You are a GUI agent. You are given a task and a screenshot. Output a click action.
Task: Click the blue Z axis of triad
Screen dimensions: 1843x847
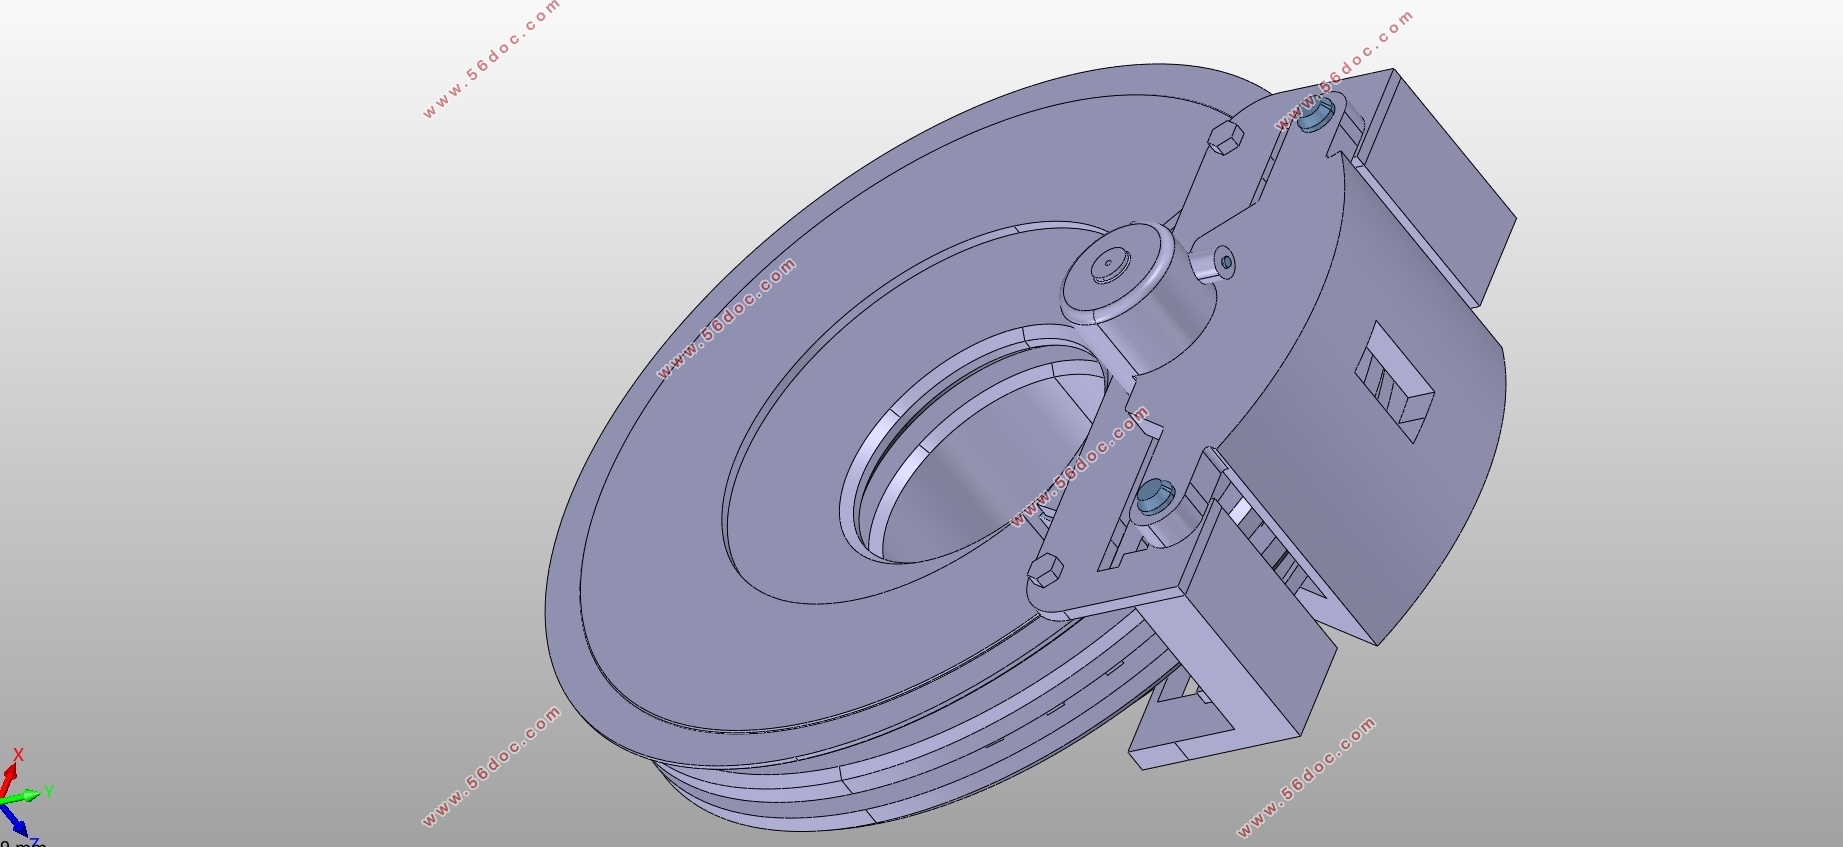click(x=13, y=821)
